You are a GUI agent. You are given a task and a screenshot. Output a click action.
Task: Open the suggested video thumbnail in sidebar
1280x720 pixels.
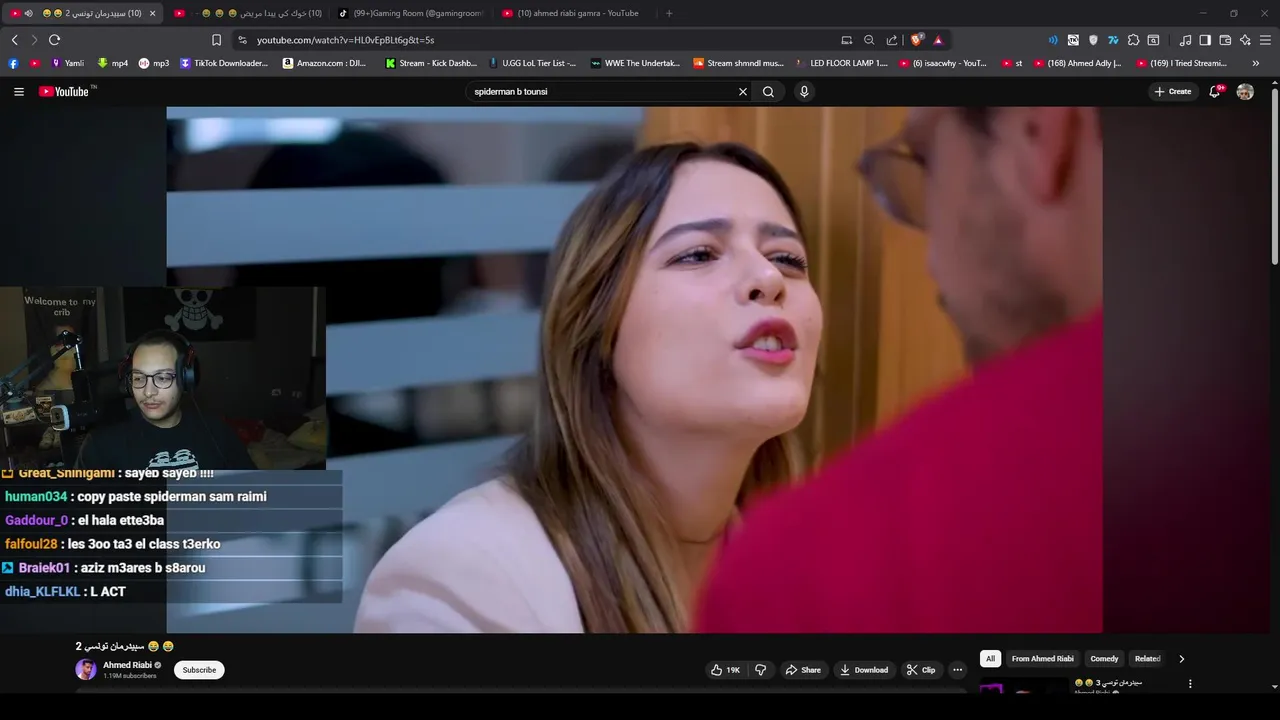[x=1023, y=686]
